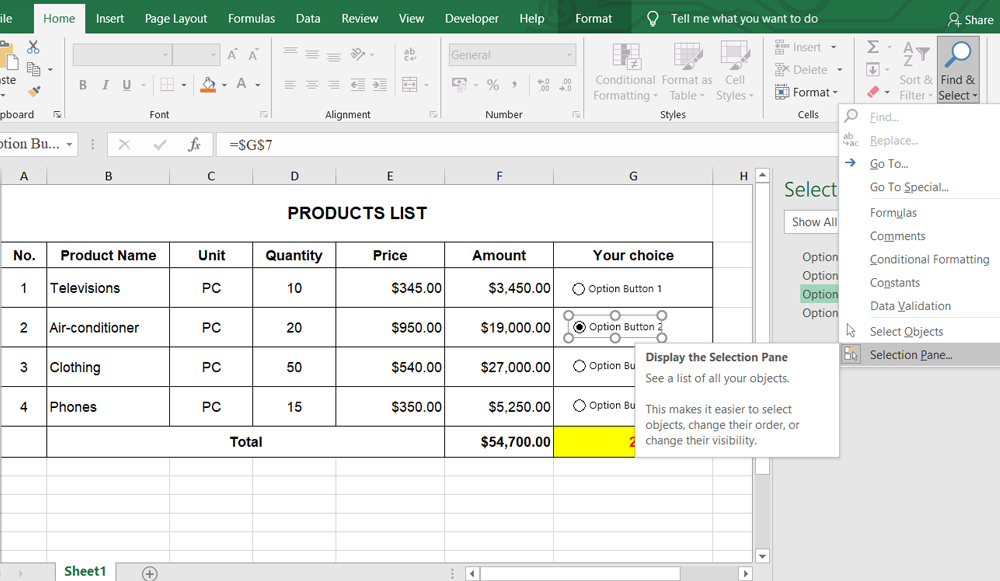Image resolution: width=1000 pixels, height=581 pixels.
Task: Expand the Name Box dropdown arrow
Action: [69, 144]
